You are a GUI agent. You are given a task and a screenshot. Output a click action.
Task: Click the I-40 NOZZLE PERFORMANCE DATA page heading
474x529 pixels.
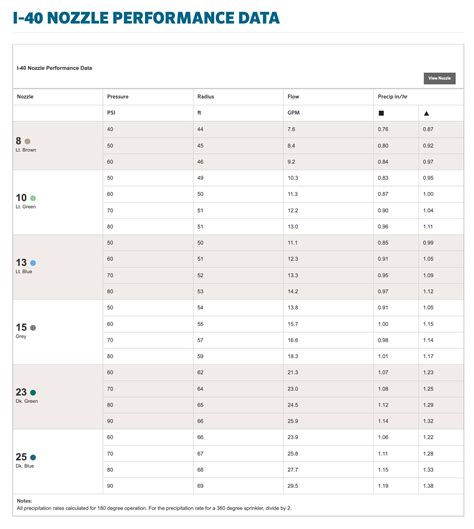(146, 18)
